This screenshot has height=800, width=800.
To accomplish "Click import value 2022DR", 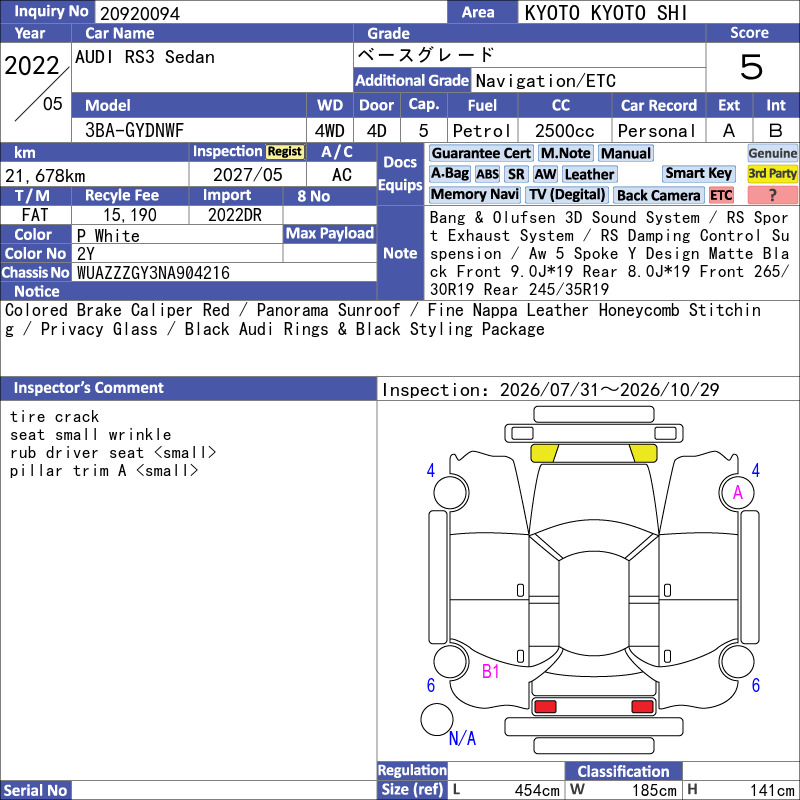I will [235, 215].
